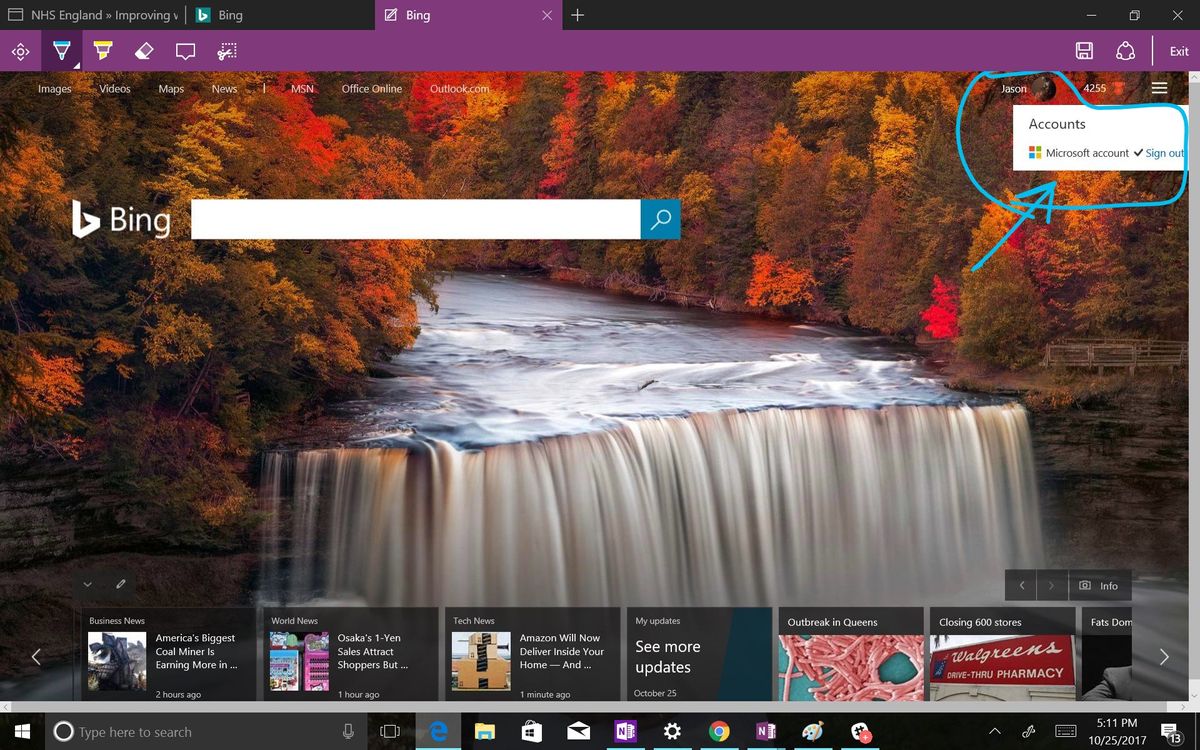1200x750 pixels.
Task: Save the web note
Action: pyautogui.click(x=1083, y=51)
